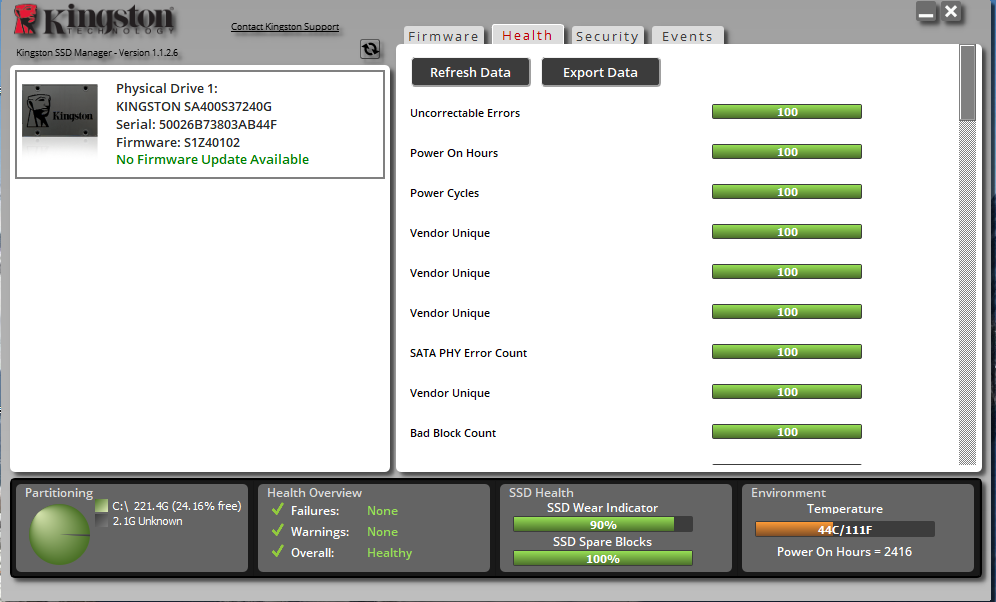Screen dimensions: 996x602
Task: Click the Power On Hours health bar
Action: [786, 152]
